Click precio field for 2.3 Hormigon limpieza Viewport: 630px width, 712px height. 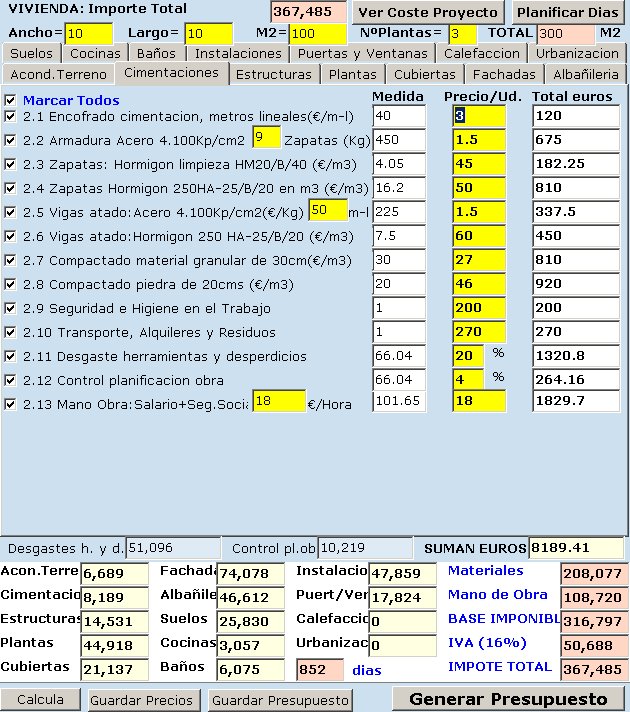click(479, 164)
